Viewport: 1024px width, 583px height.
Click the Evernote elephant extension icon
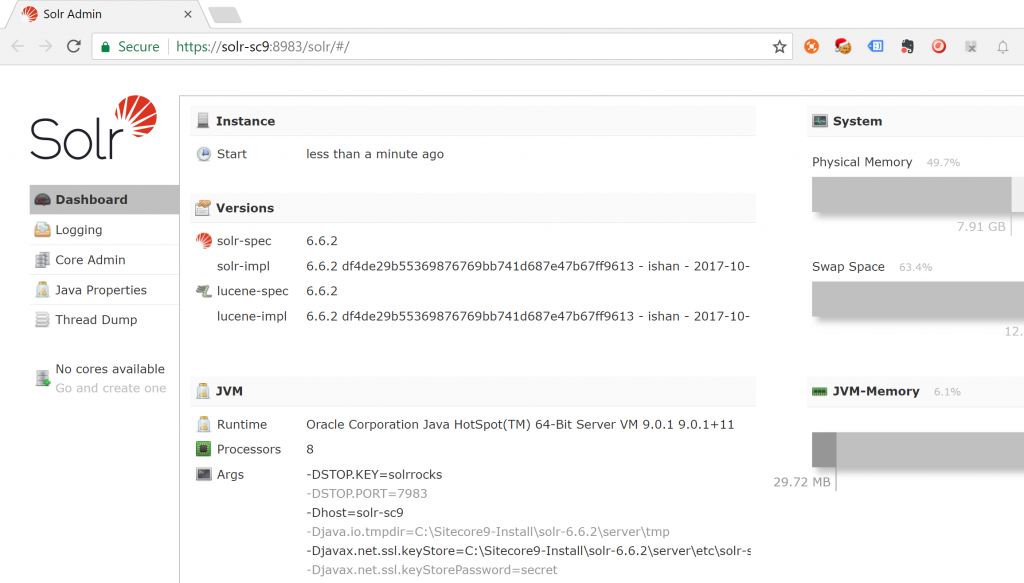tap(907, 46)
